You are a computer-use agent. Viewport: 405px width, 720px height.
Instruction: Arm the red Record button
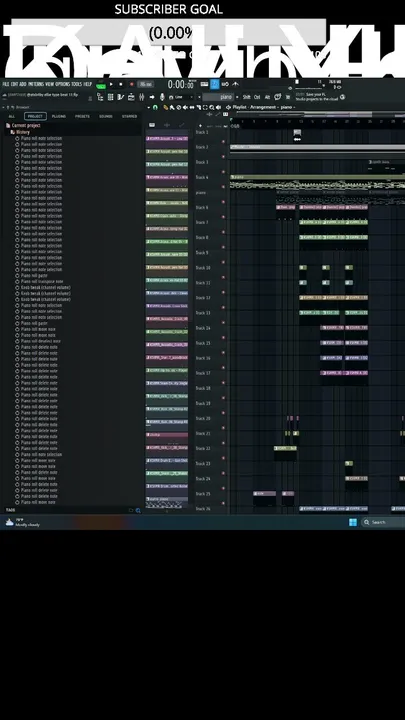click(x=131, y=84)
